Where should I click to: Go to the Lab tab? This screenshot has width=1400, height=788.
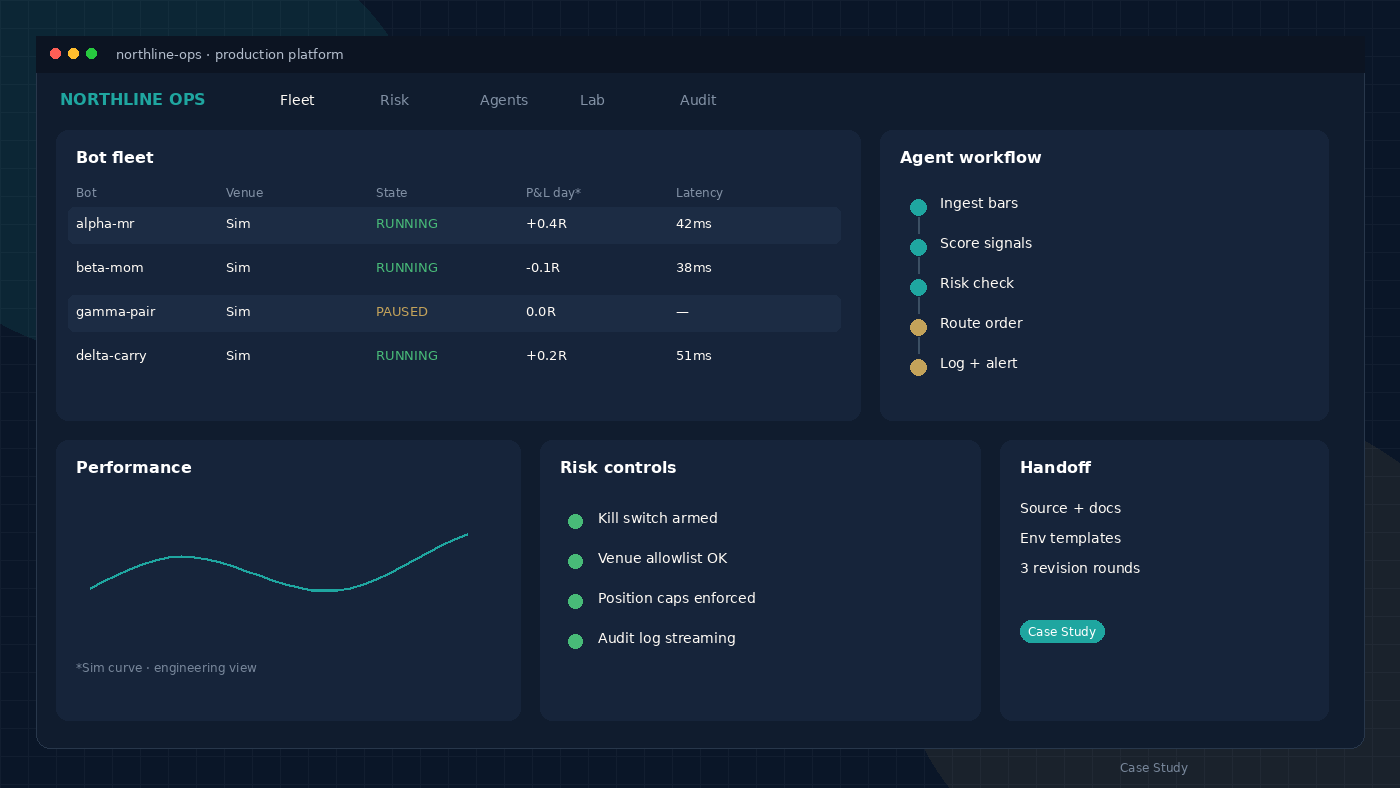click(592, 100)
